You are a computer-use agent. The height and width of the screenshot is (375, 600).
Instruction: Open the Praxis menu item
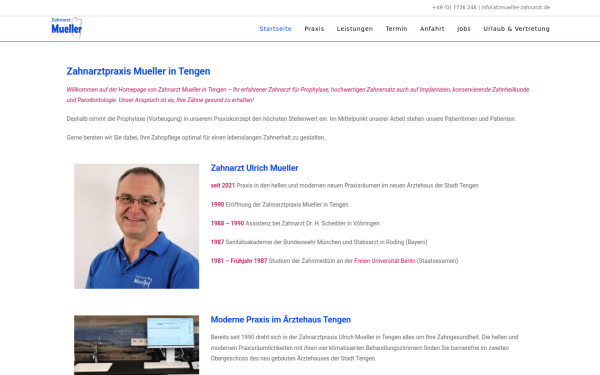(314, 29)
